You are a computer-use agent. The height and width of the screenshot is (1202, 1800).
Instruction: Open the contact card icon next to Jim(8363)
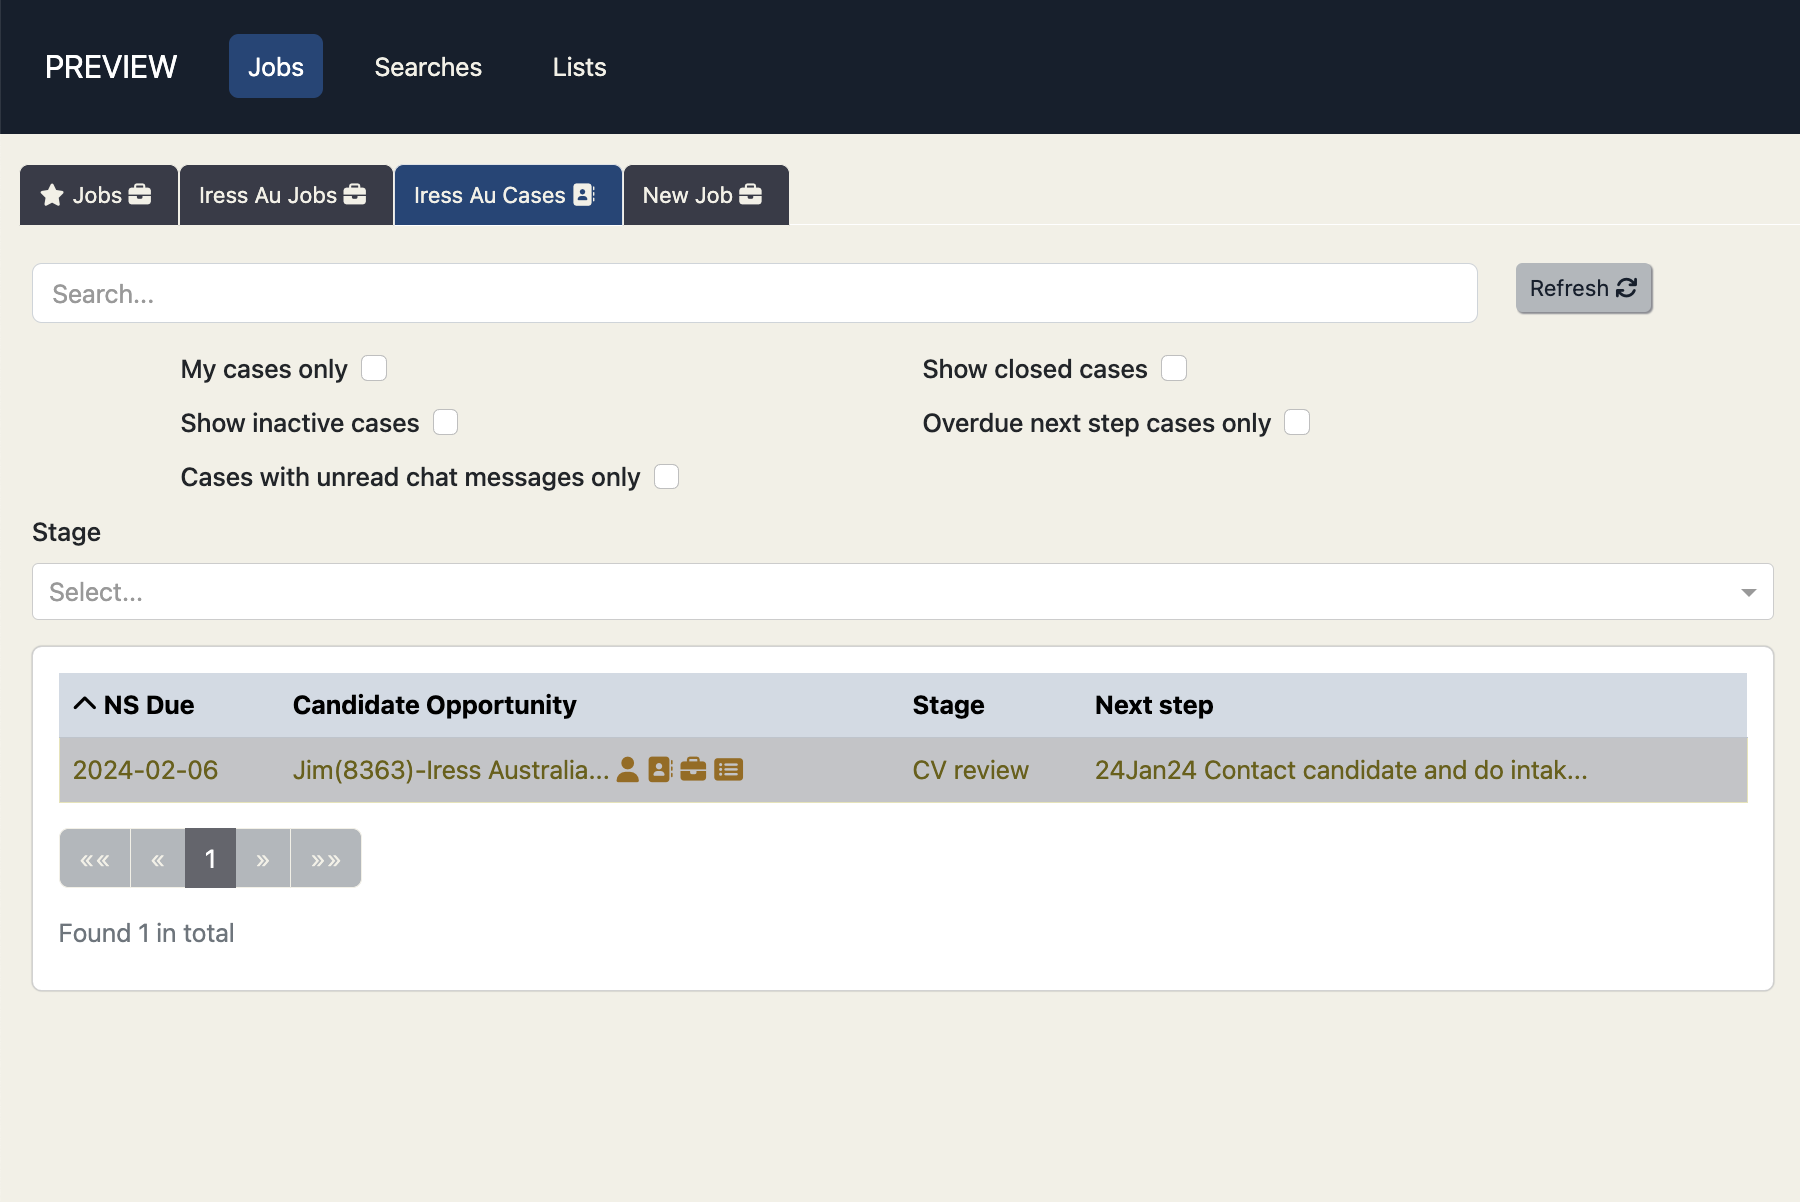point(660,770)
